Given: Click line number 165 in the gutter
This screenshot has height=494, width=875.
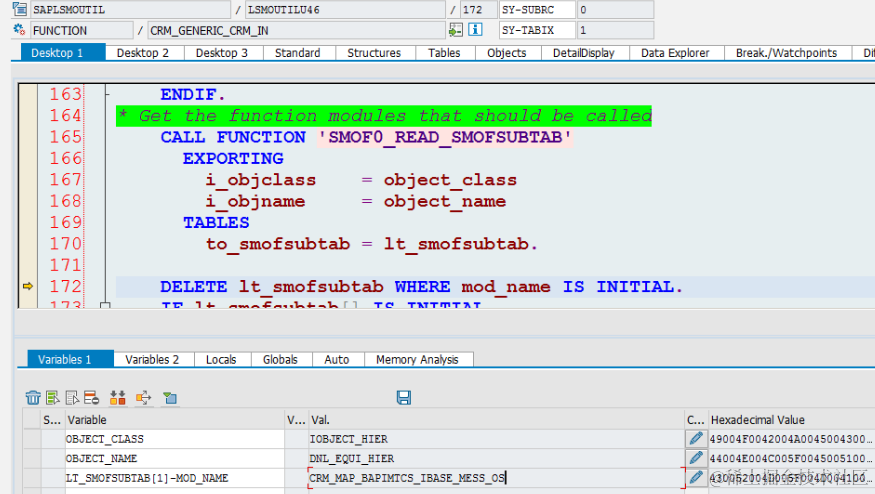Looking at the screenshot, I should point(65,137).
